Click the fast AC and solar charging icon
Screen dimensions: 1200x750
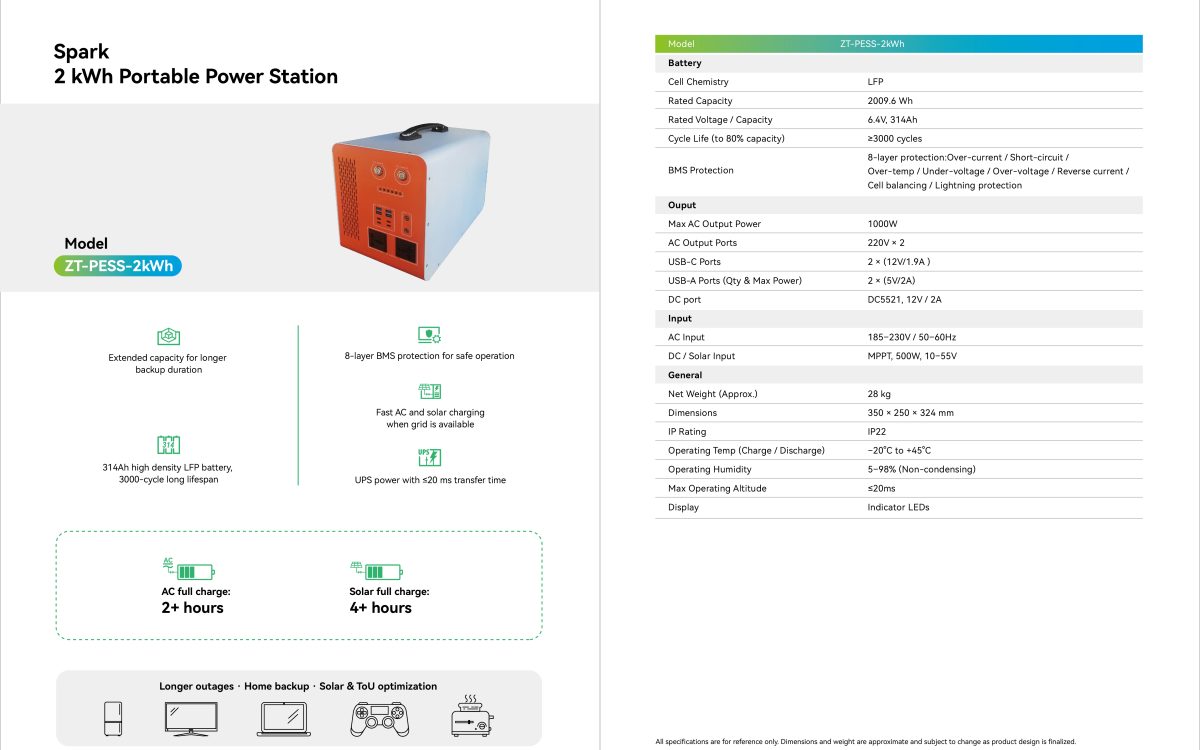pos(429,391)
